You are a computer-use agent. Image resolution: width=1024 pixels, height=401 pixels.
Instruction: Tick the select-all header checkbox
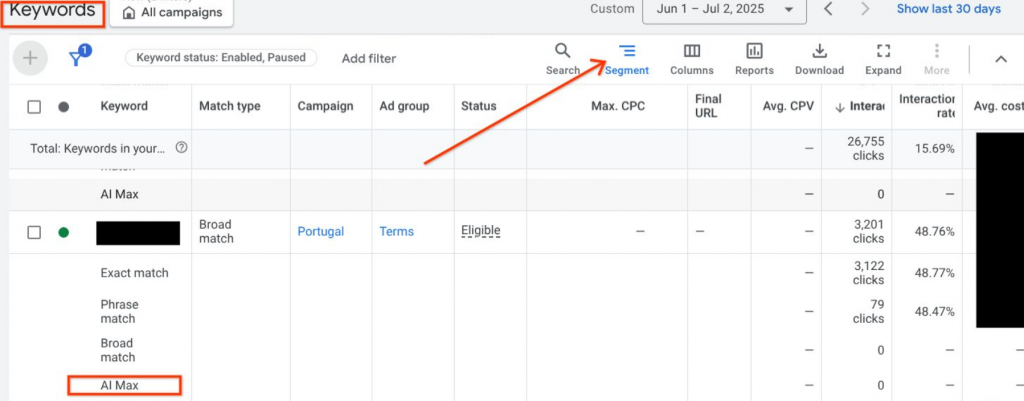tap(34, 107)
